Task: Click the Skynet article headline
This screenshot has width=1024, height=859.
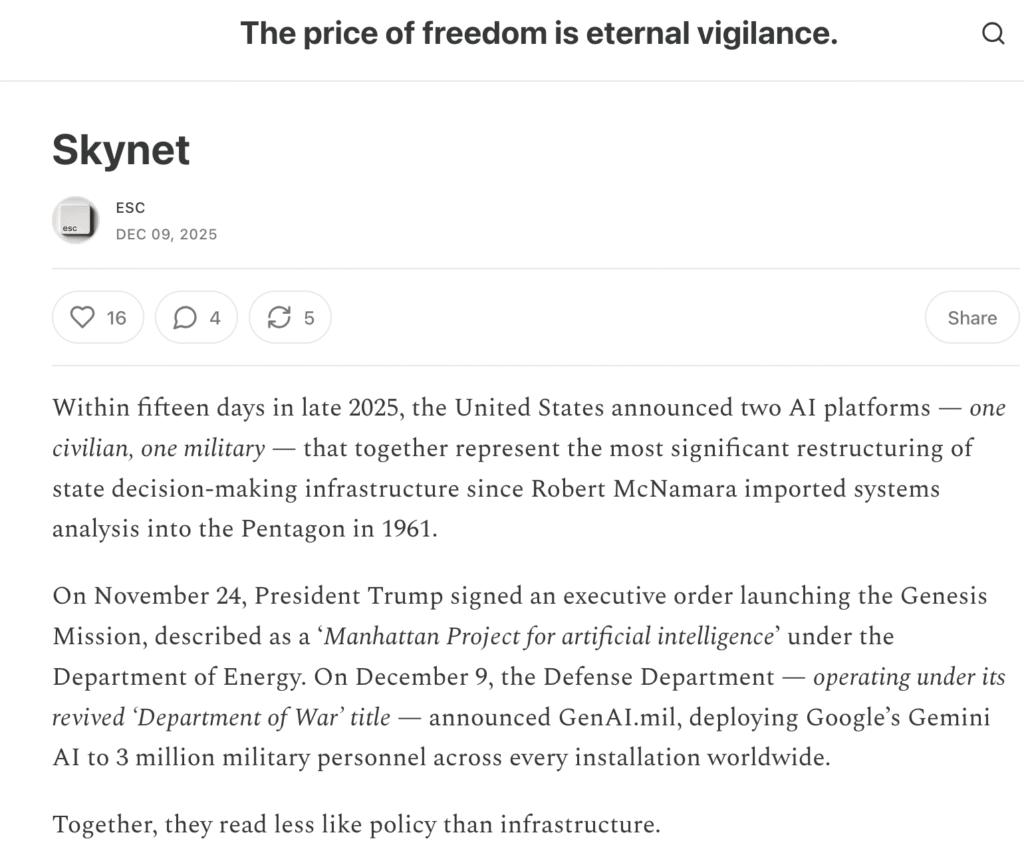Action: 121,150
